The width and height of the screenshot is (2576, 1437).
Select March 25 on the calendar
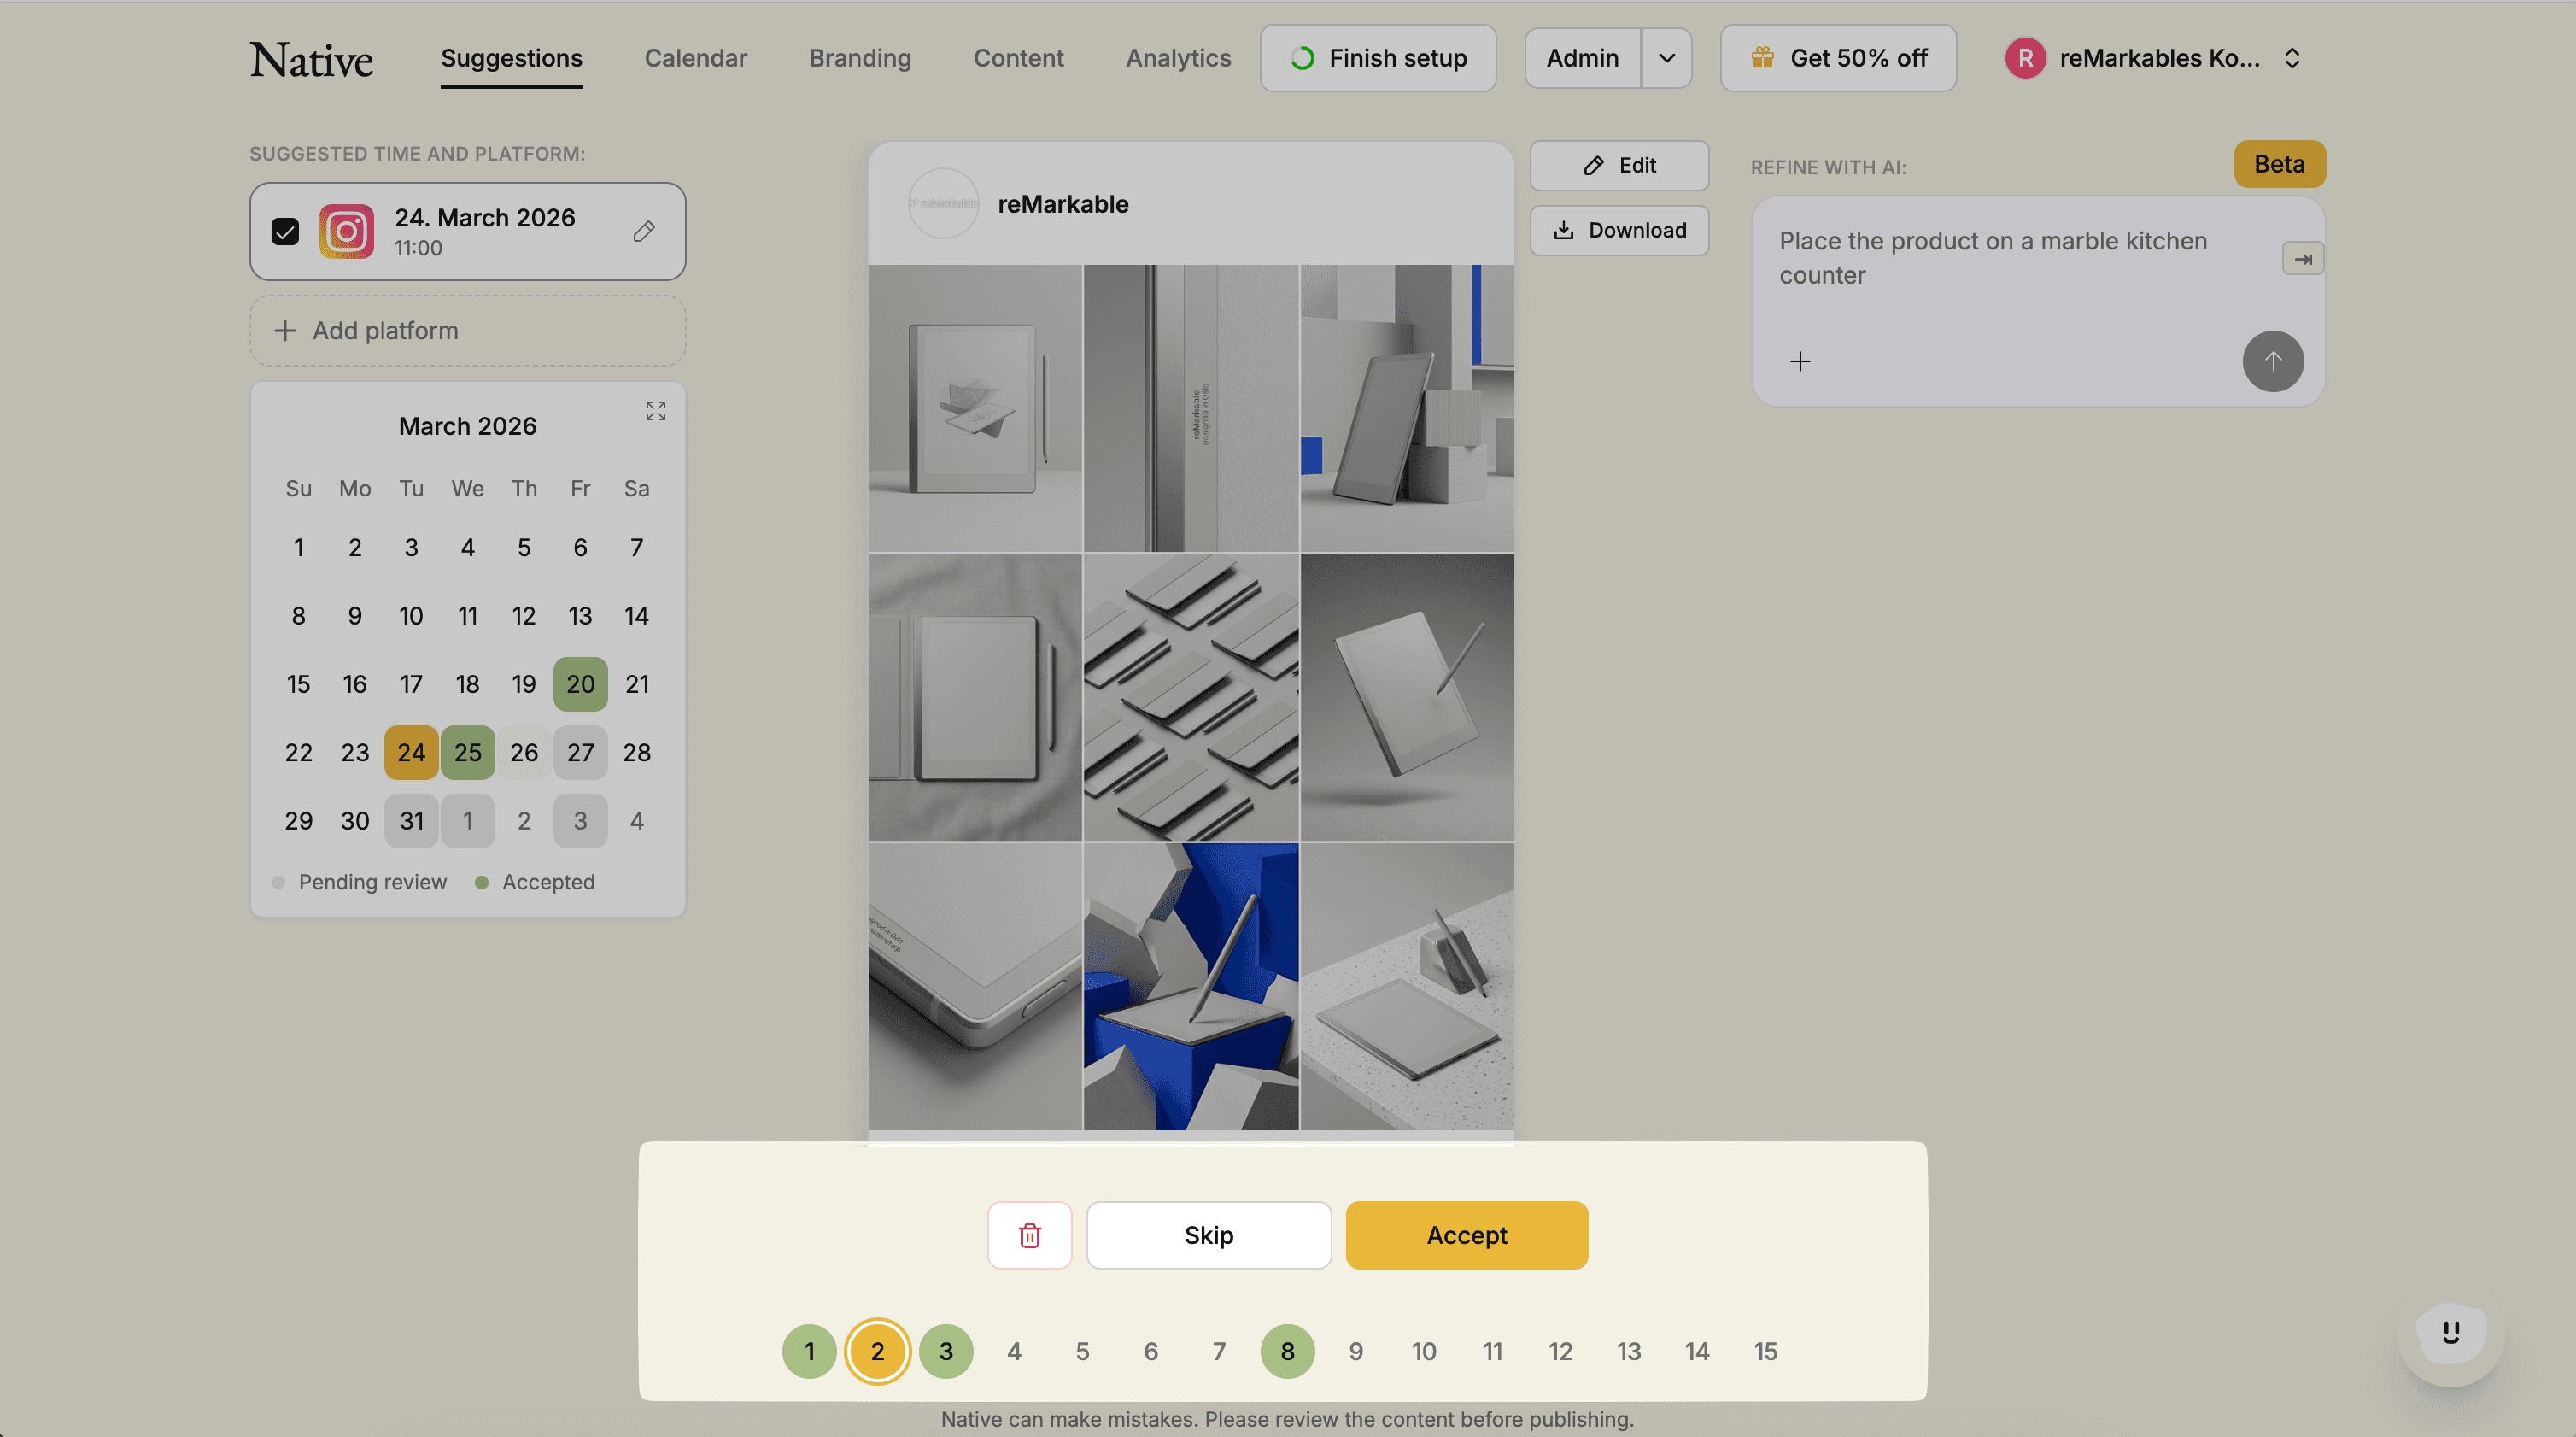(467, 752)
